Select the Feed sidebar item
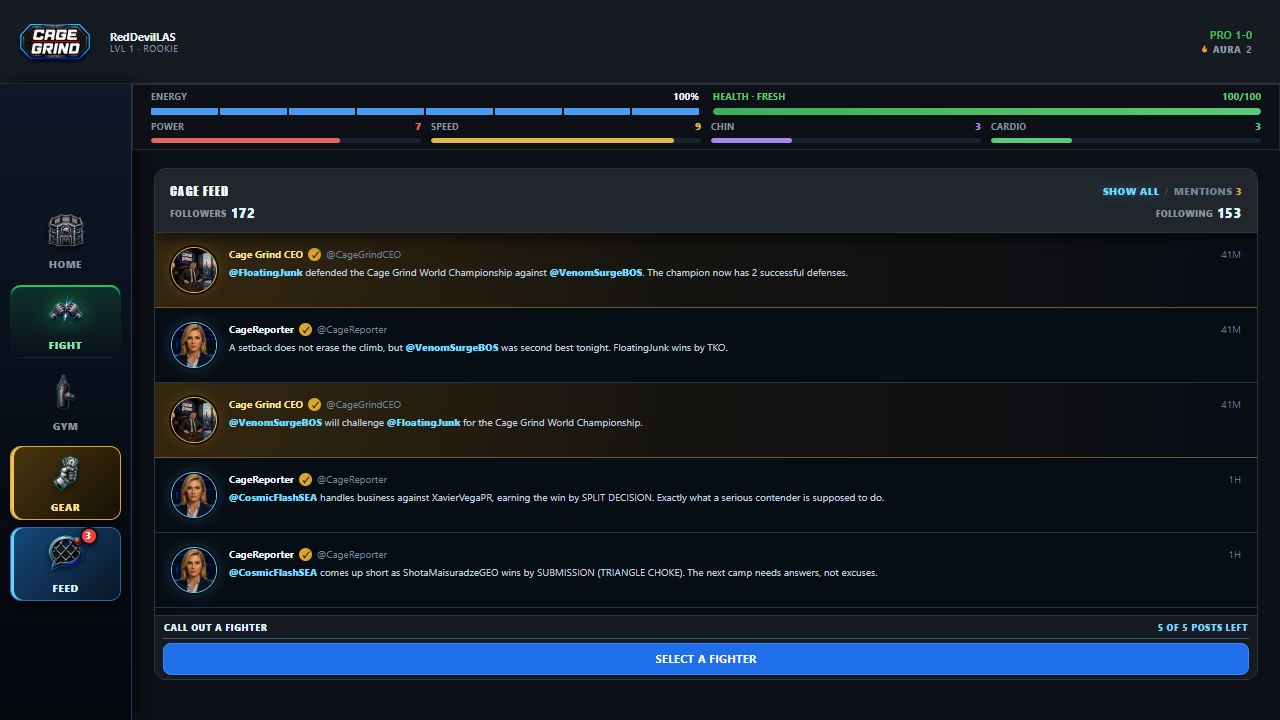 click(x=65, y=564)
